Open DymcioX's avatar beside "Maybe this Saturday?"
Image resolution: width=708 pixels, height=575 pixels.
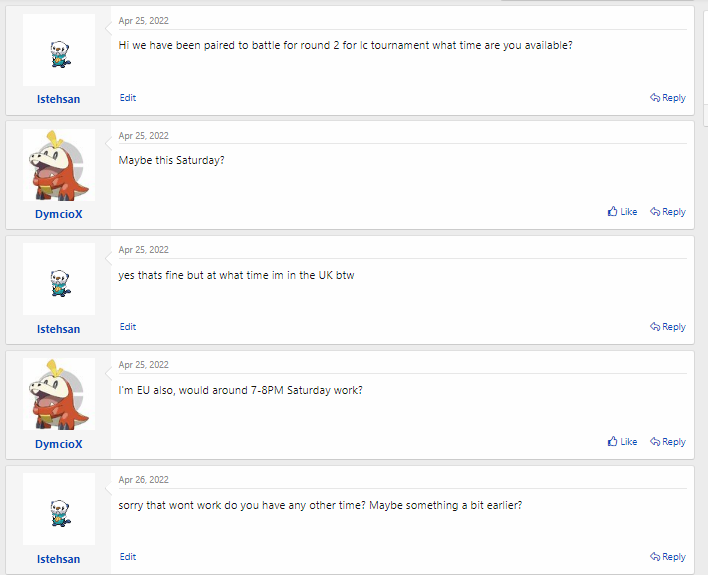coord(59,165)
